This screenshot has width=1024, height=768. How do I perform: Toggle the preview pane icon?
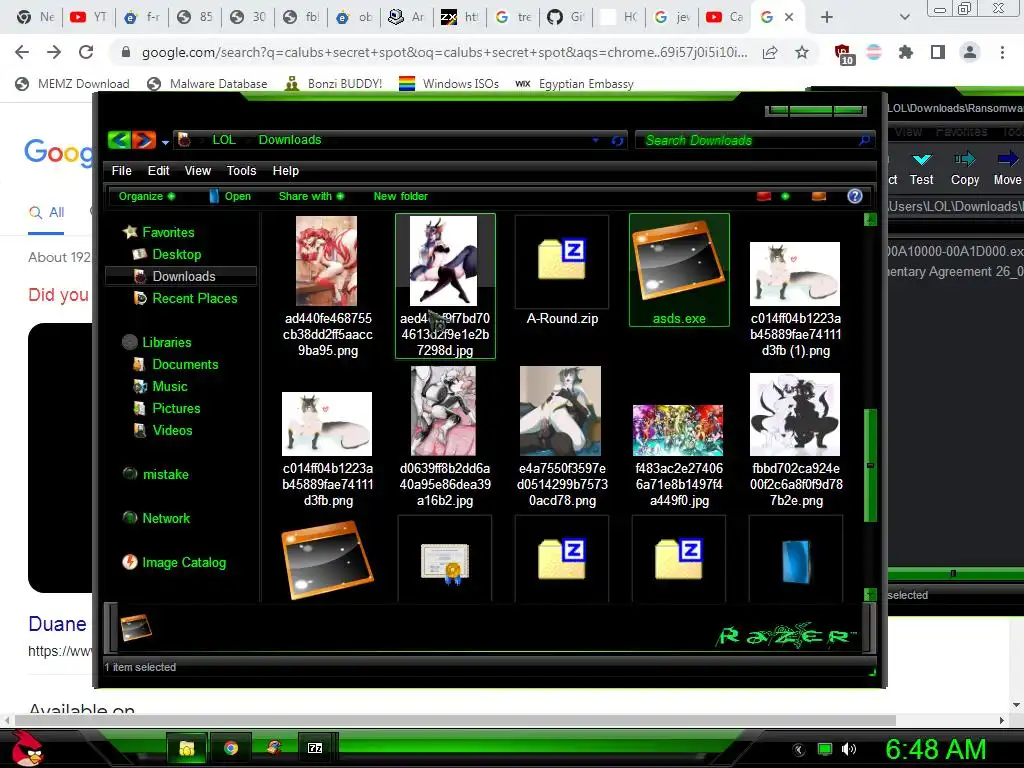[818, 196]
